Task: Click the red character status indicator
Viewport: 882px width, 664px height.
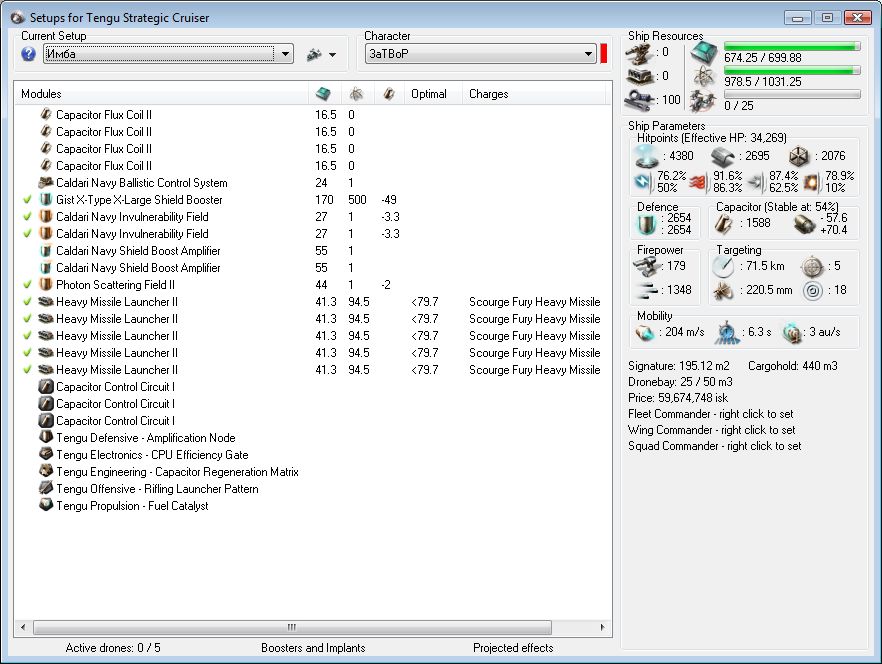Action: point(604,54)
